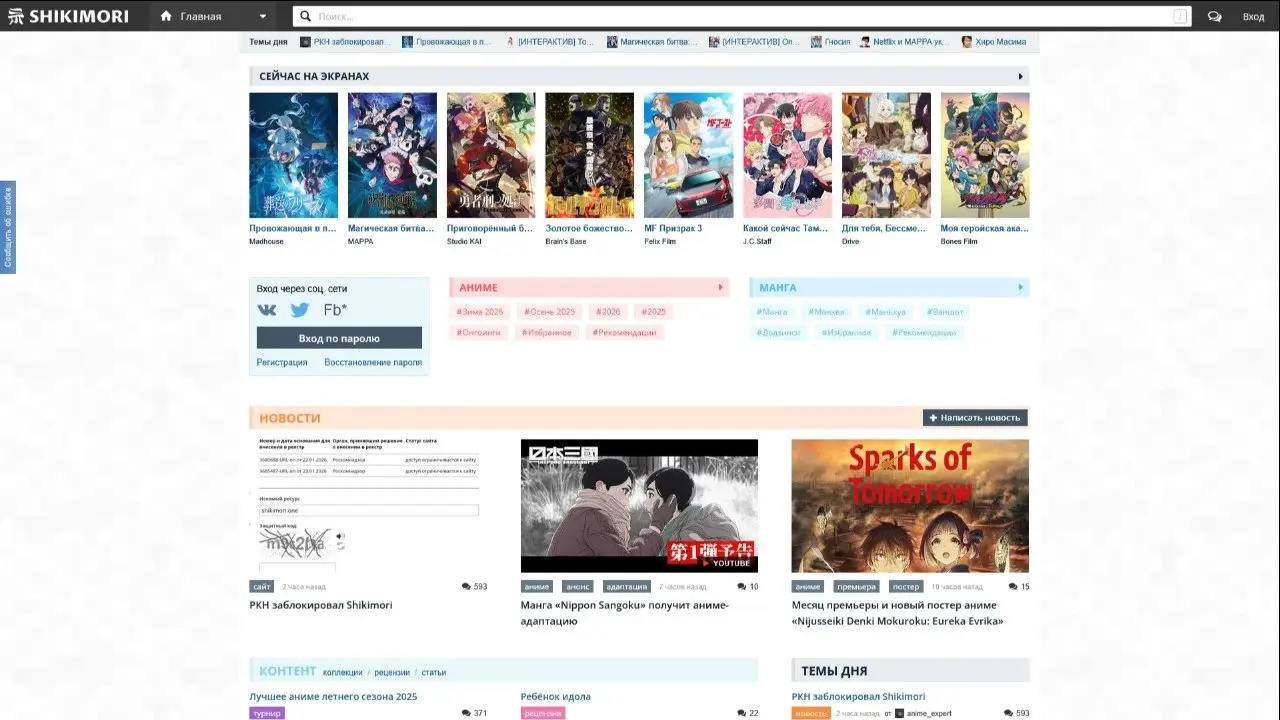Select the #Осень 2025 anime tag

[x=549, y=312]
